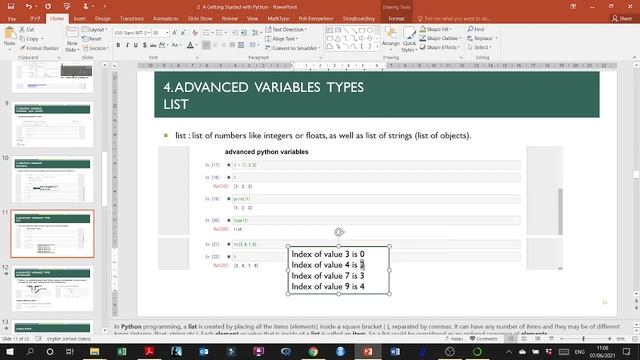The width and height of the screenshot is (640, 360).
Task: Click the Replace button
Action: pyautogui.click(x=482, y=38)
